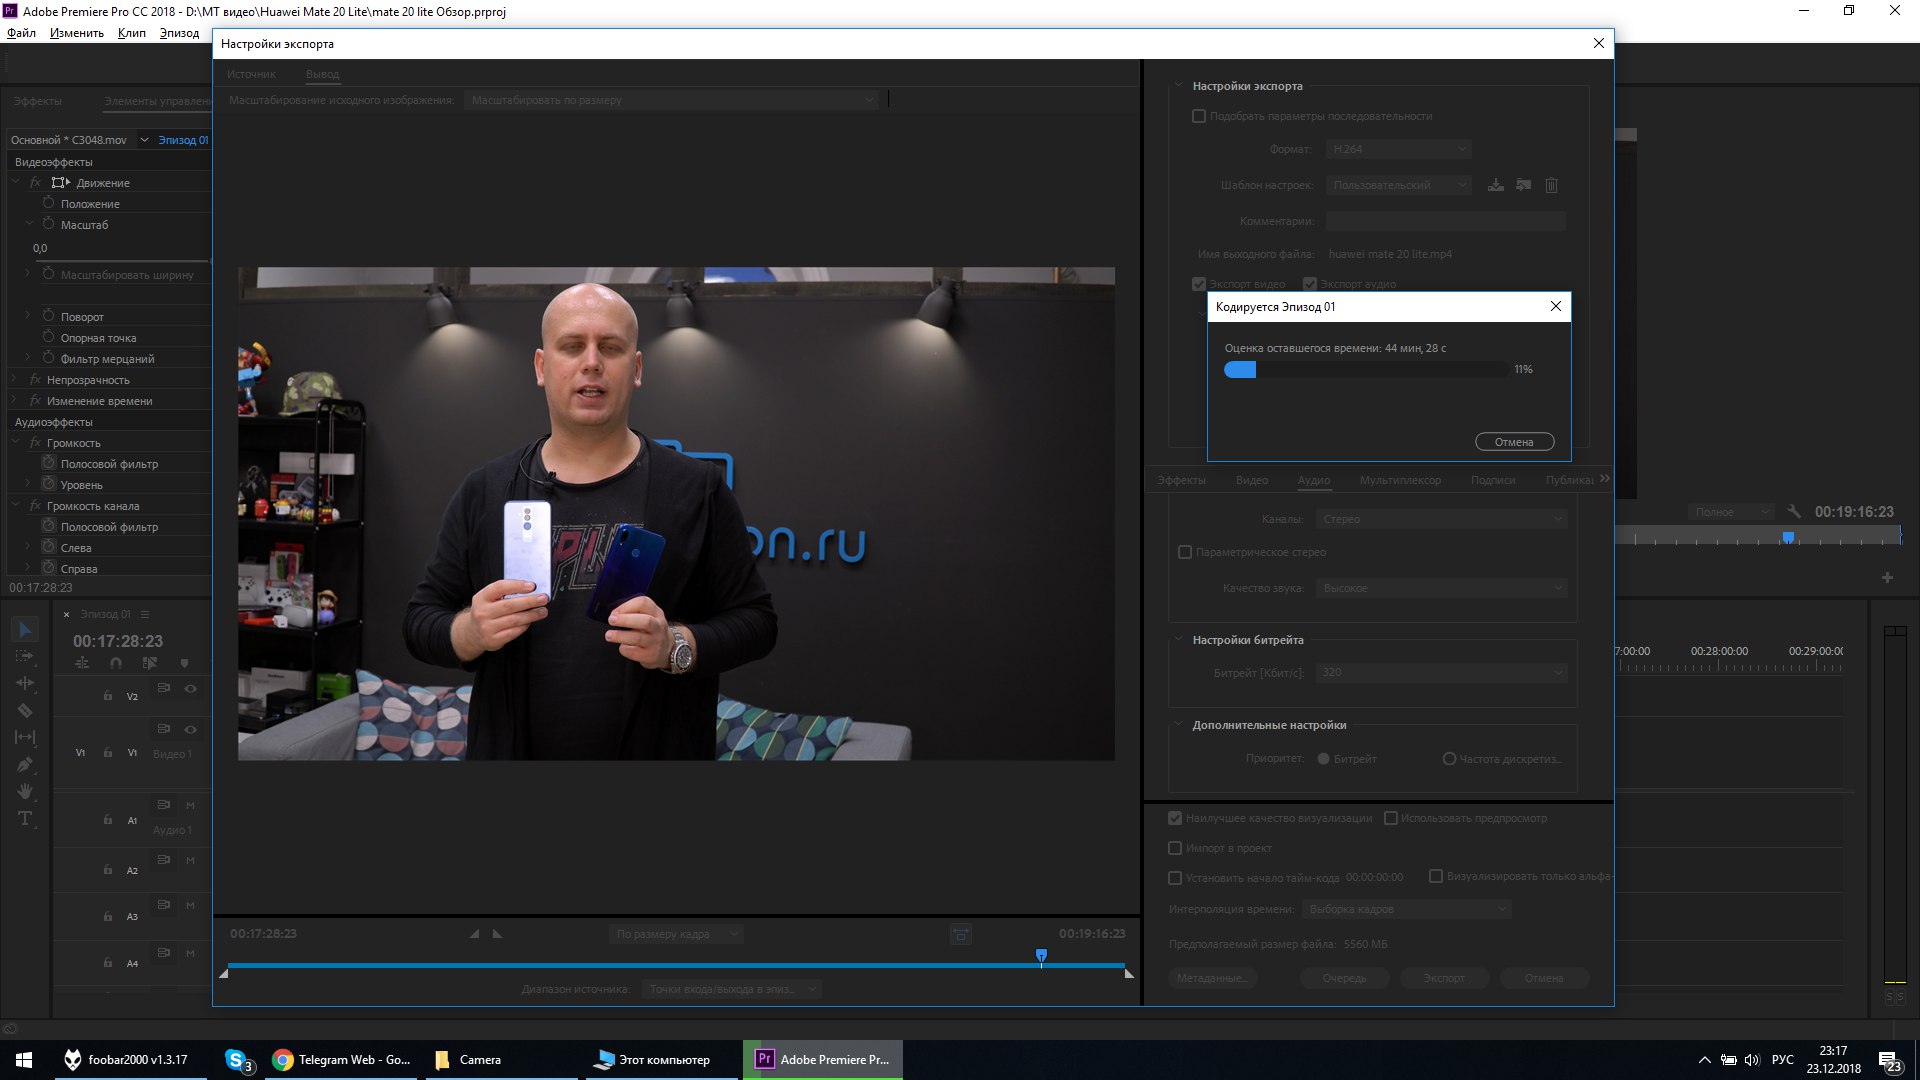The width and height of the screenshot is (1920, 1080).
Task: Switch to Видео export tab
Action: (x=1252, y=480)
